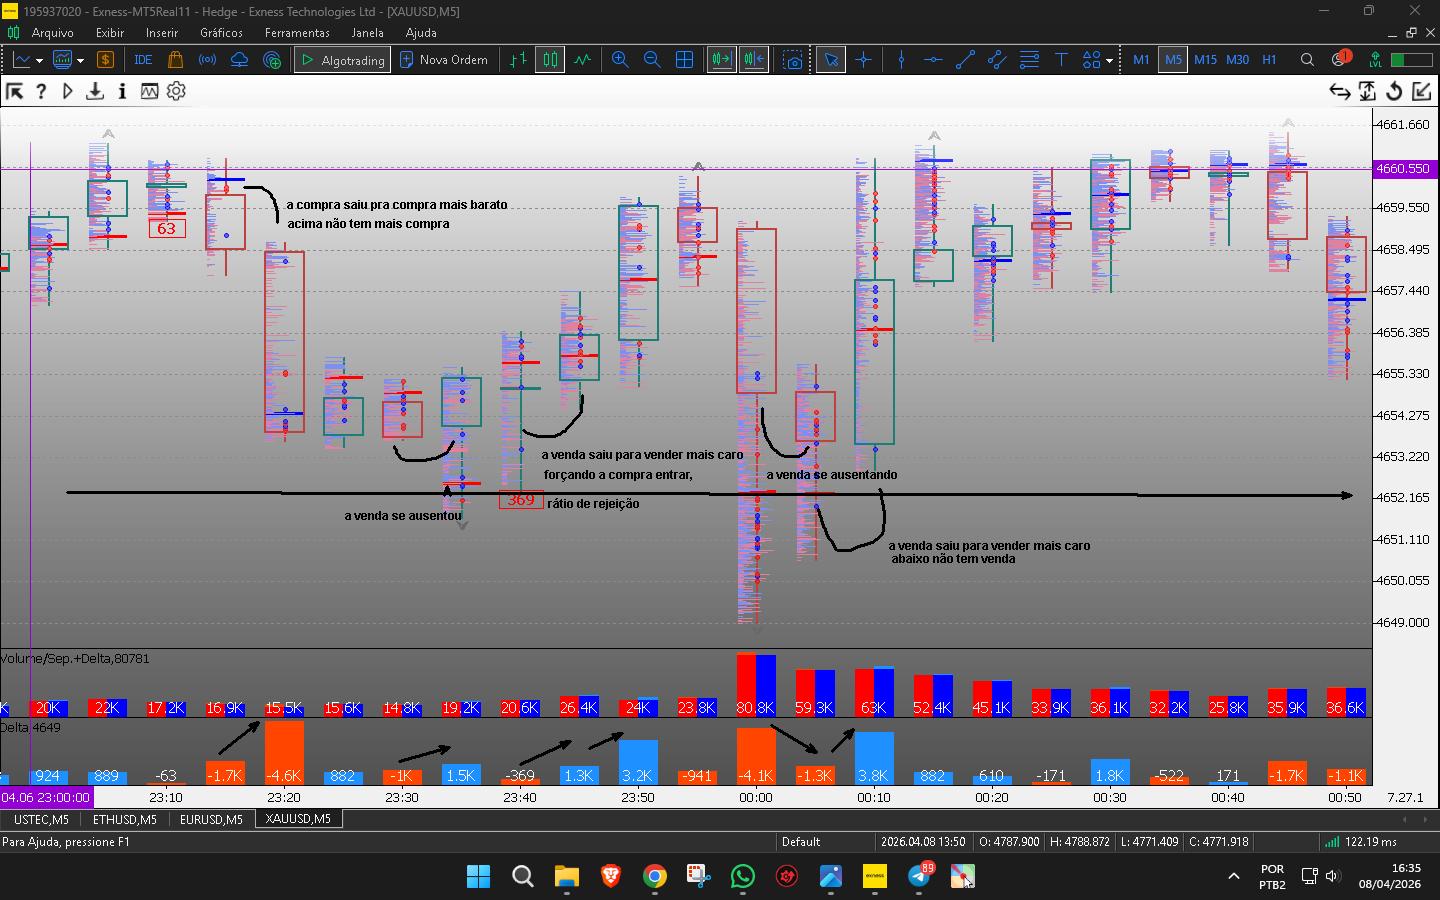This screenshot has height=900, width=1440.
Task: Open the VPS cloud hosting icon
Action: 239,60
